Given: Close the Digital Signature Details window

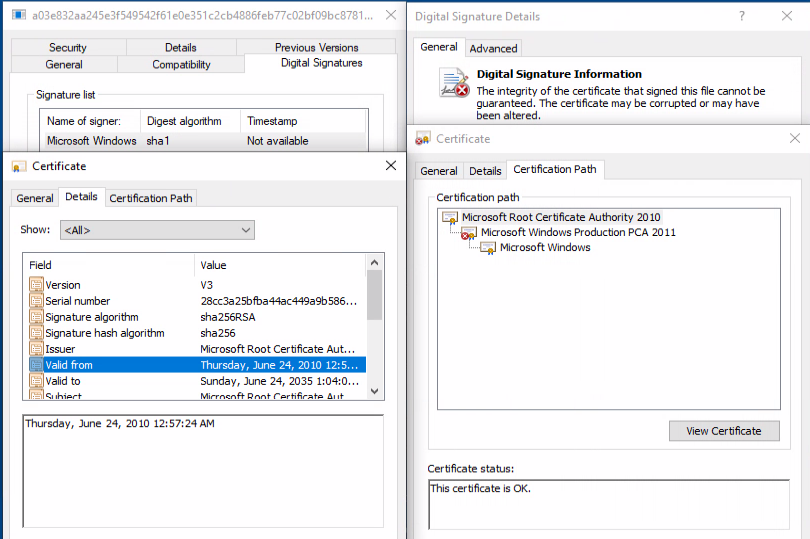Looking at the screenshot, I should tap(787, 16).
